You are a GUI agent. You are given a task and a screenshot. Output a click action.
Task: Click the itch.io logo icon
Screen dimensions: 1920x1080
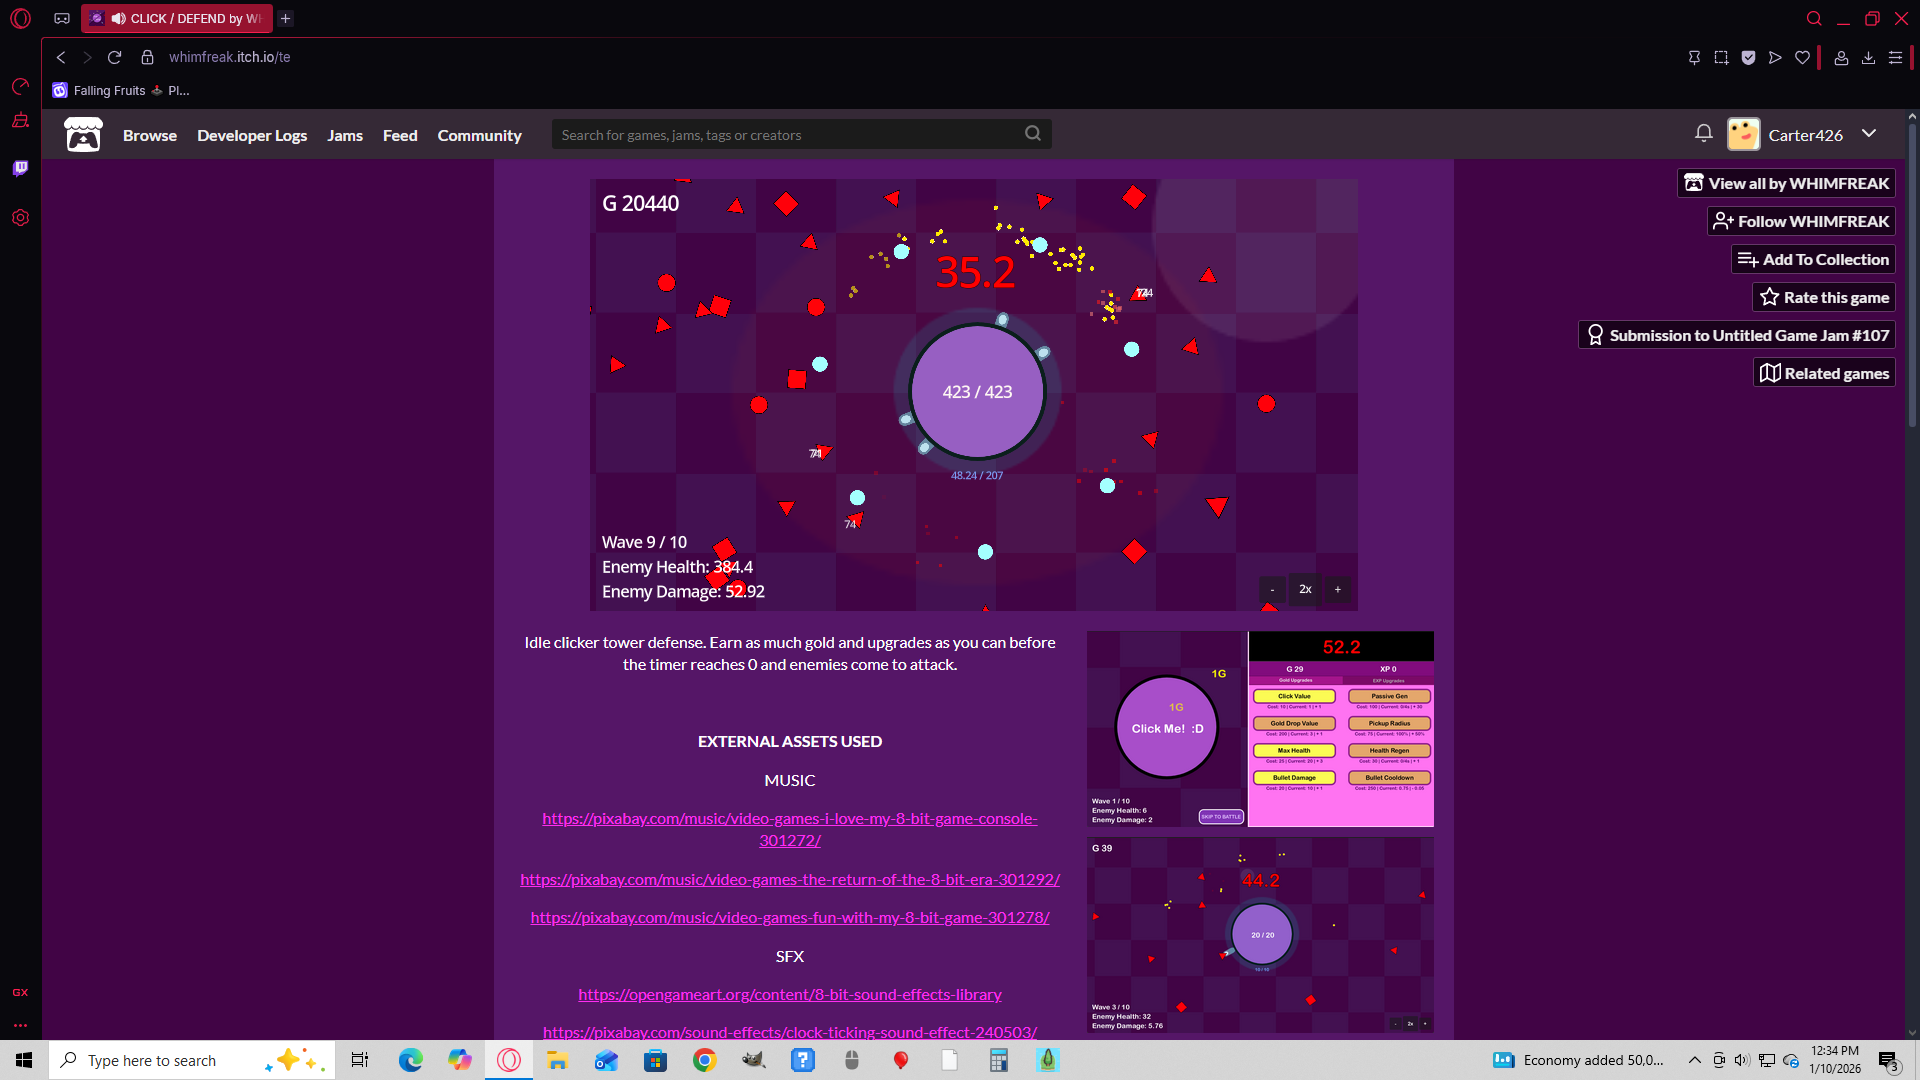pos(83,135)
